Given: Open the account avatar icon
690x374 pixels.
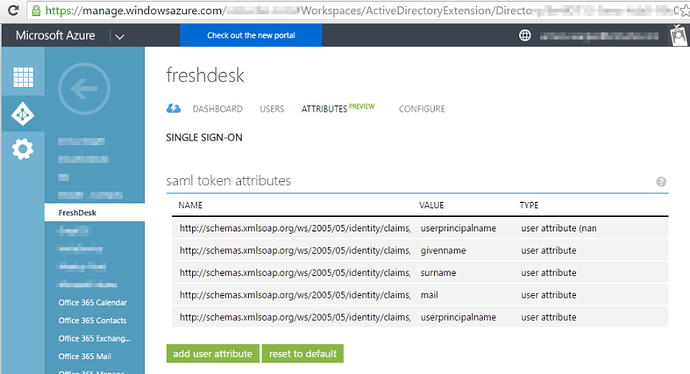Looking at the screenshot, I should 678,35.
